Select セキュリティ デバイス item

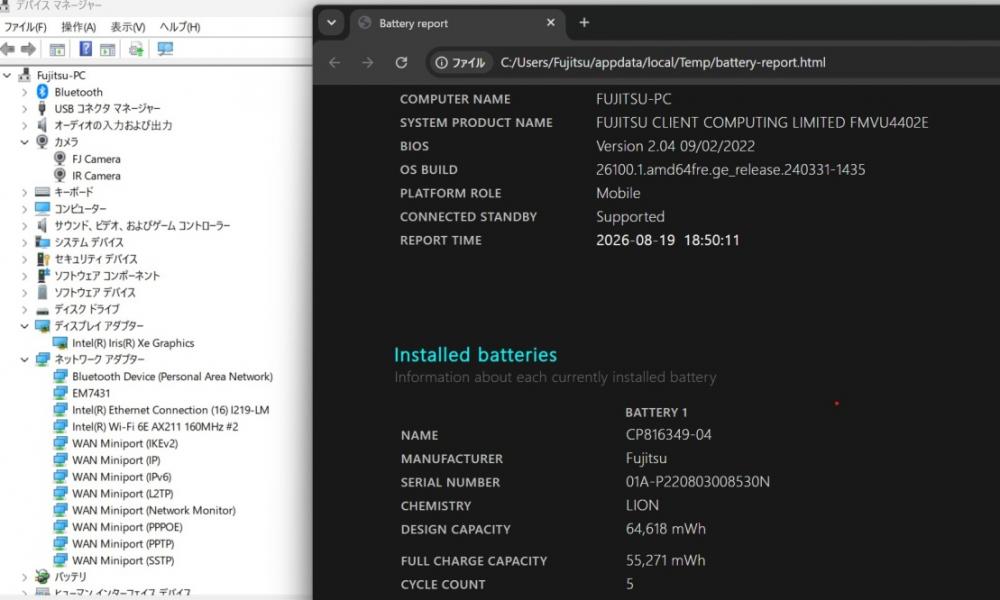[x=96, y=259]
